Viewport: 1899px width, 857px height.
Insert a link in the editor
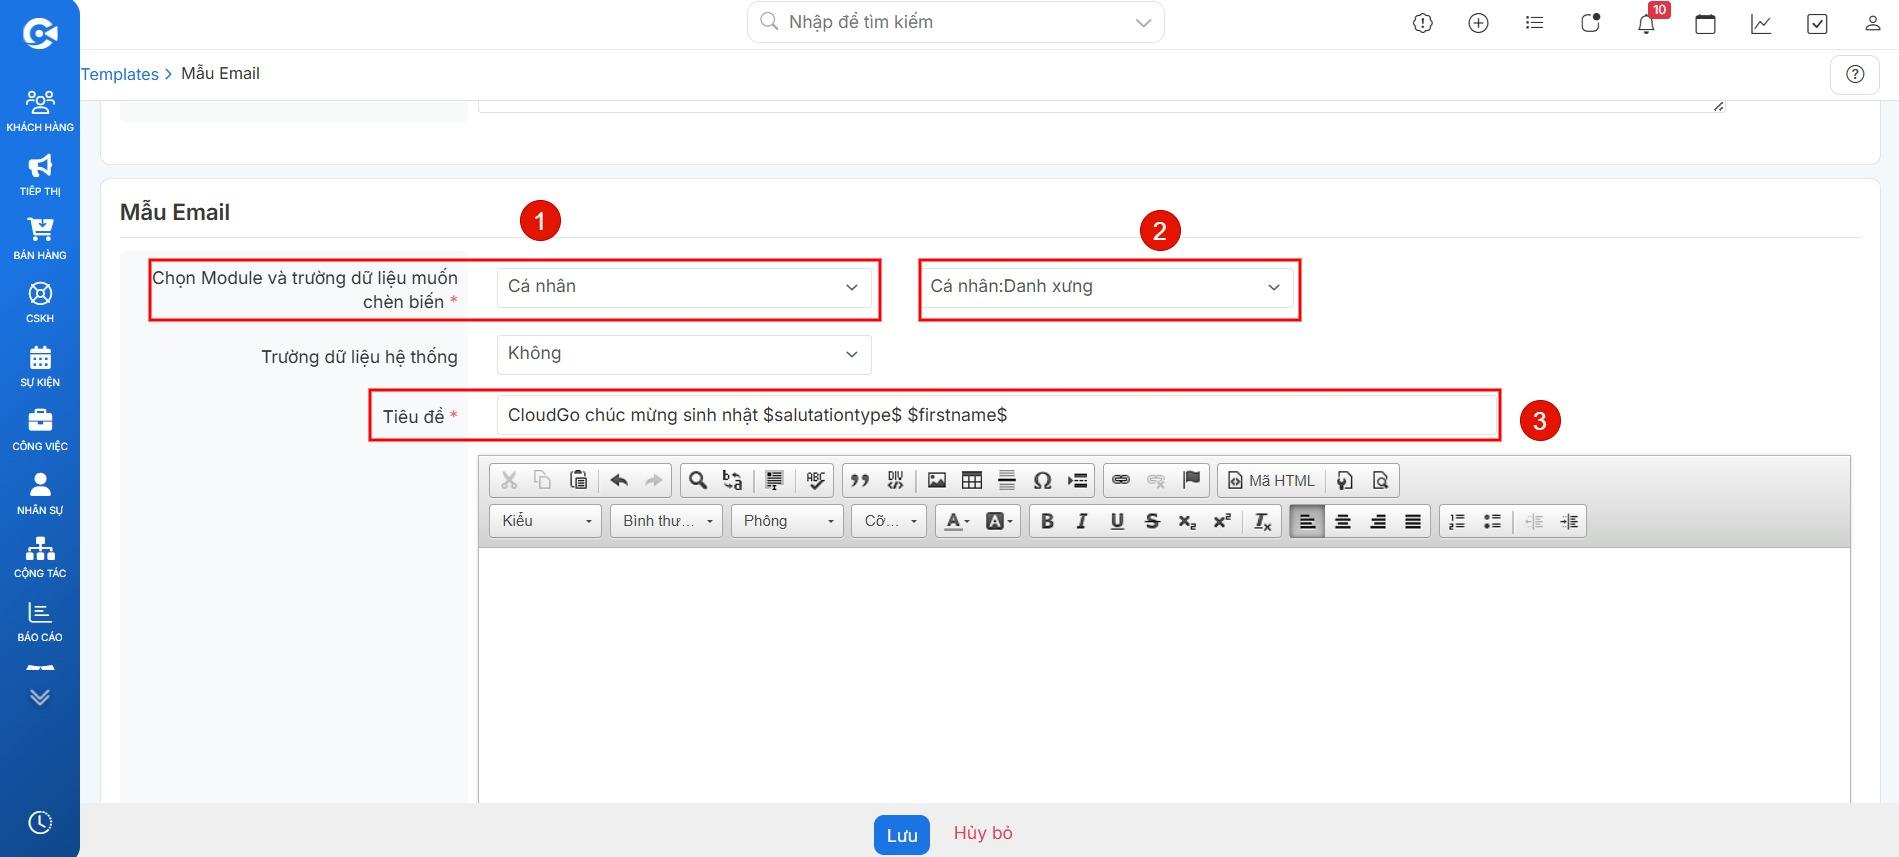(x=1121, y=480)
